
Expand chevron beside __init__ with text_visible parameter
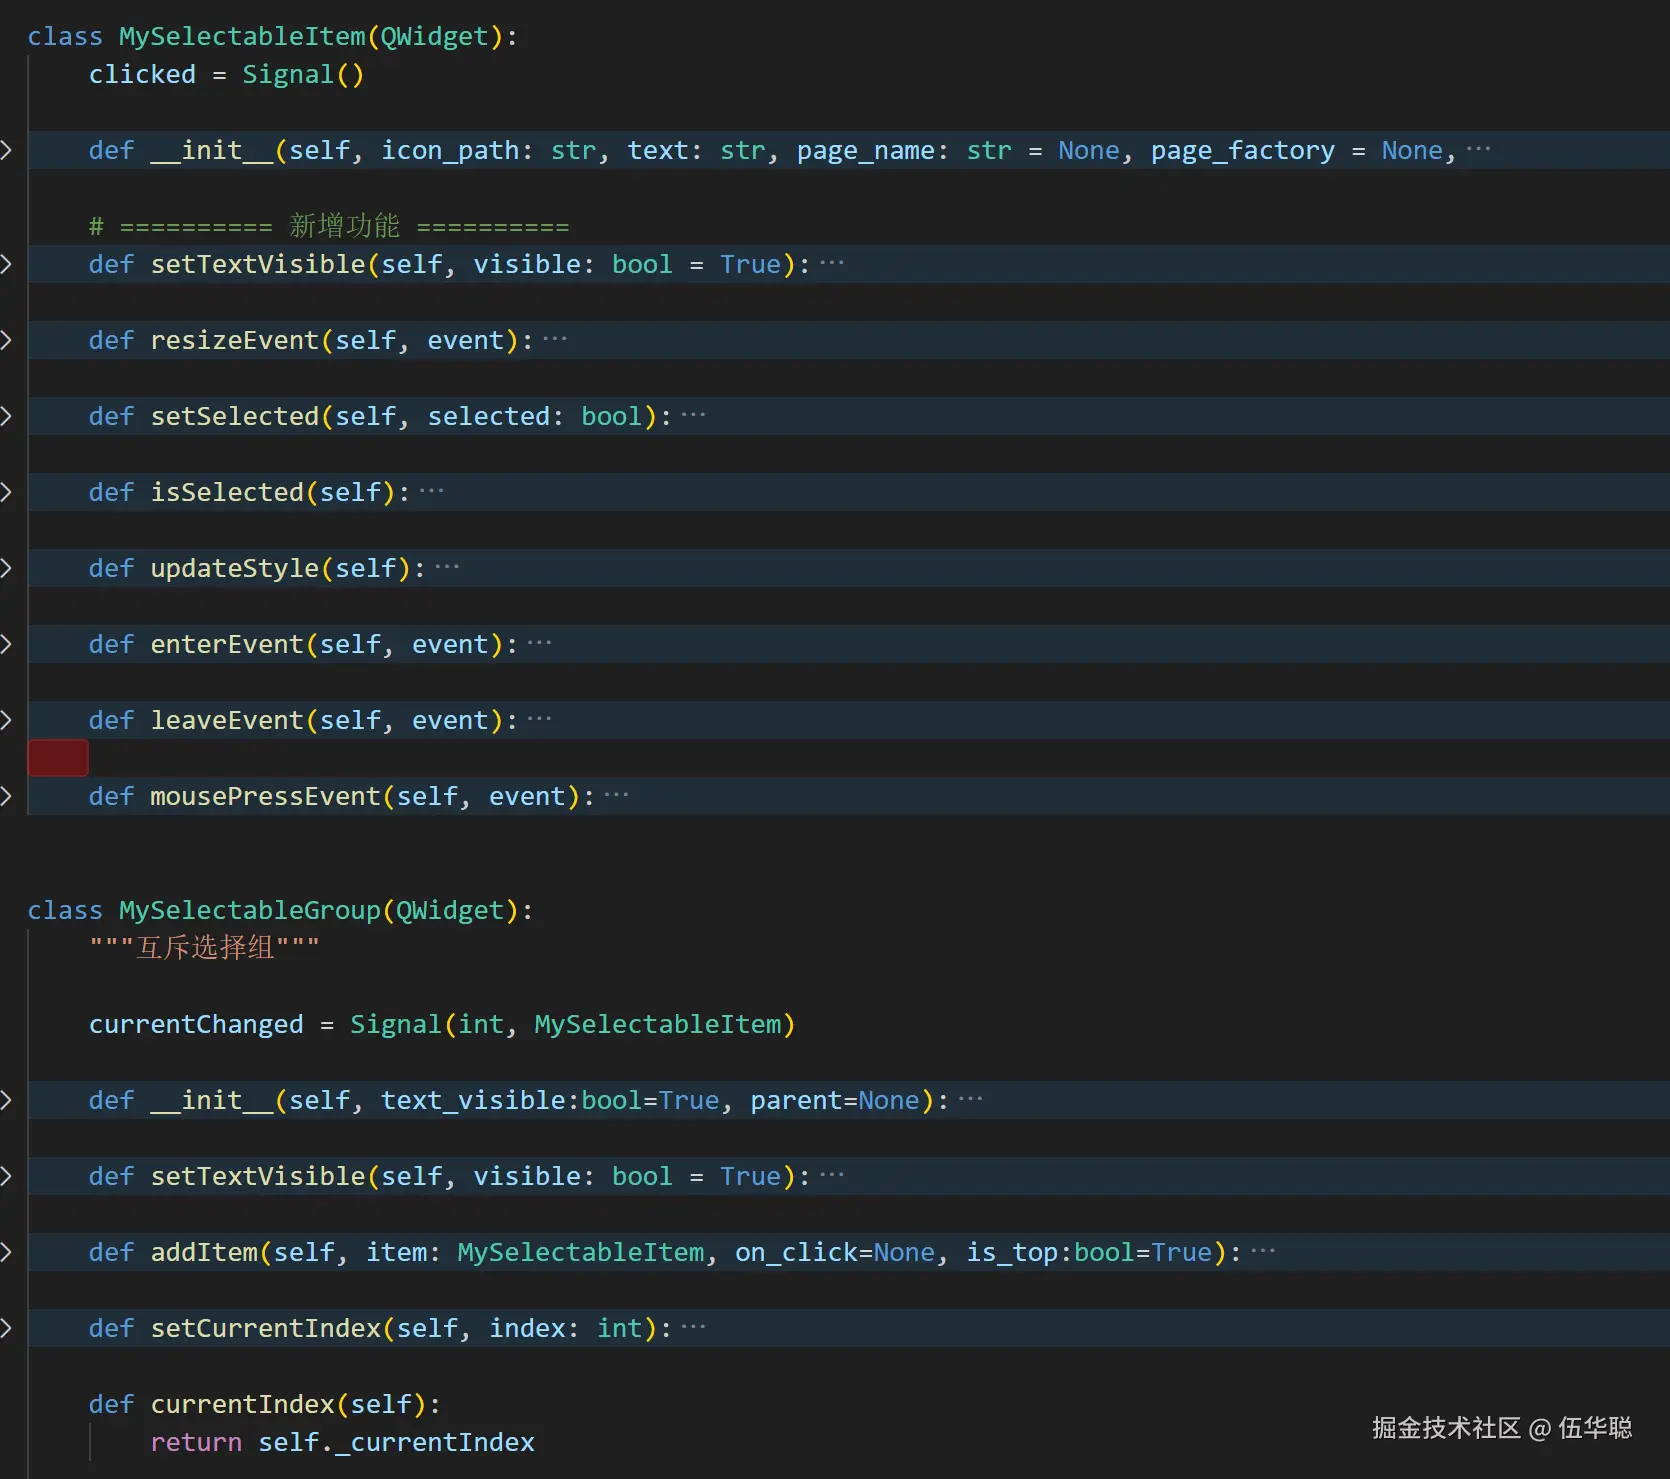tap(6, 1100)
